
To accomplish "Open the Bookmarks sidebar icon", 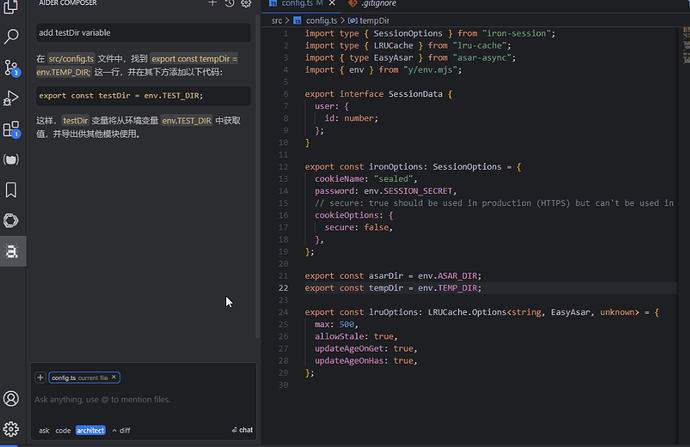I will (x=12, y=189).
